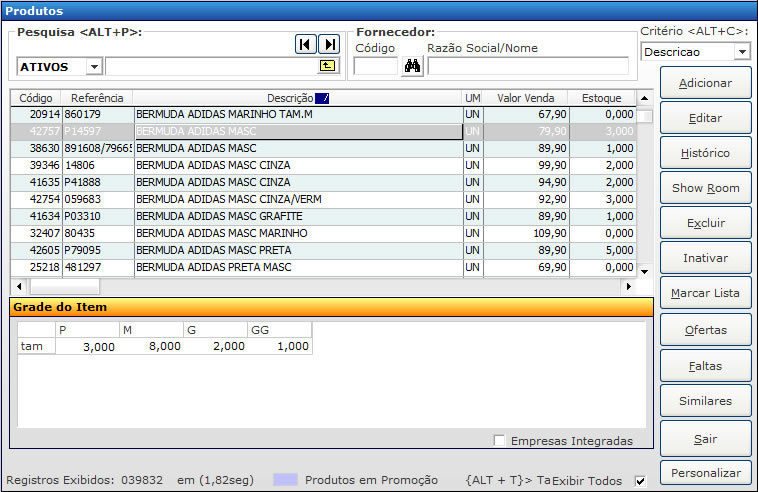Viewport: 758px width, 492px height.
Task: Open the Critério Descricao dropdown
Action: coord(742,51)
